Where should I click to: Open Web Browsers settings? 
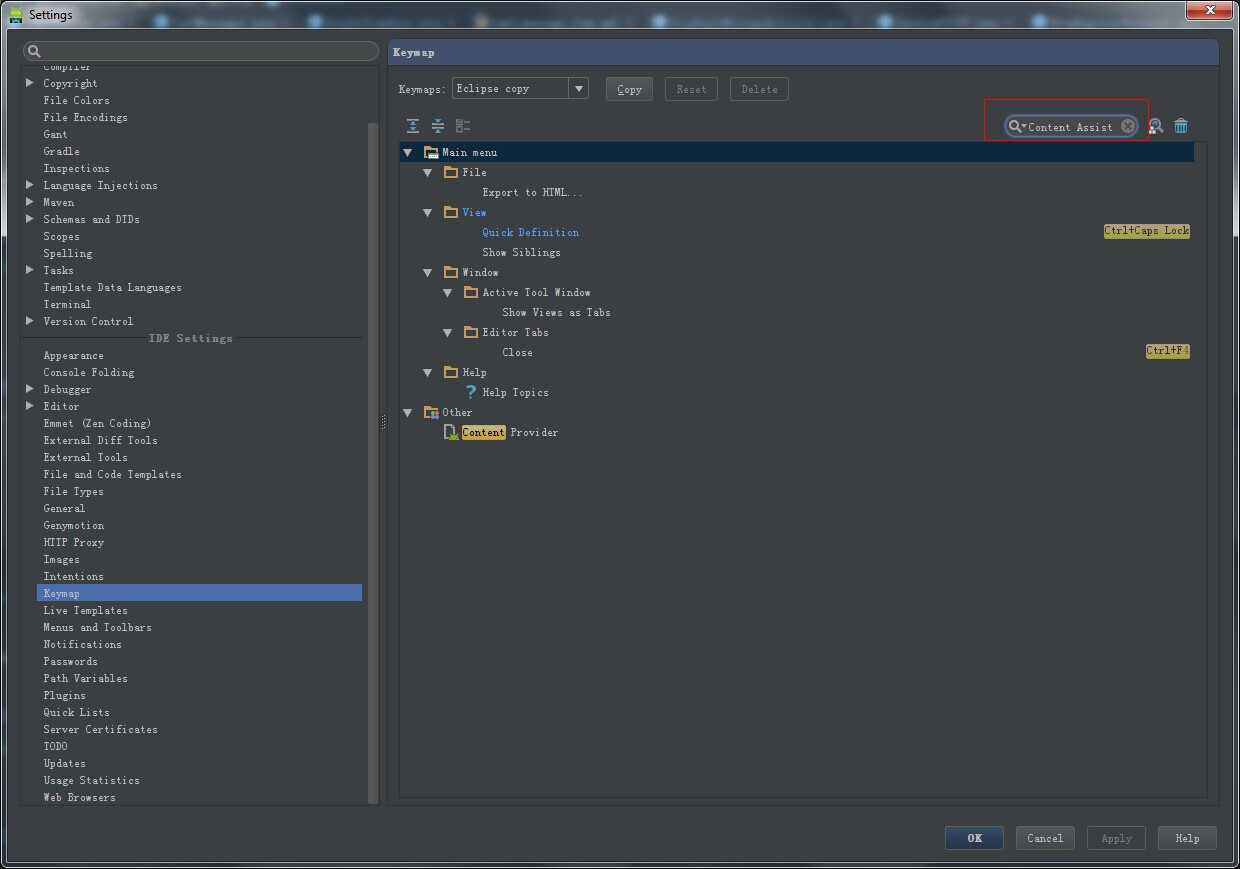coord(79,797)
